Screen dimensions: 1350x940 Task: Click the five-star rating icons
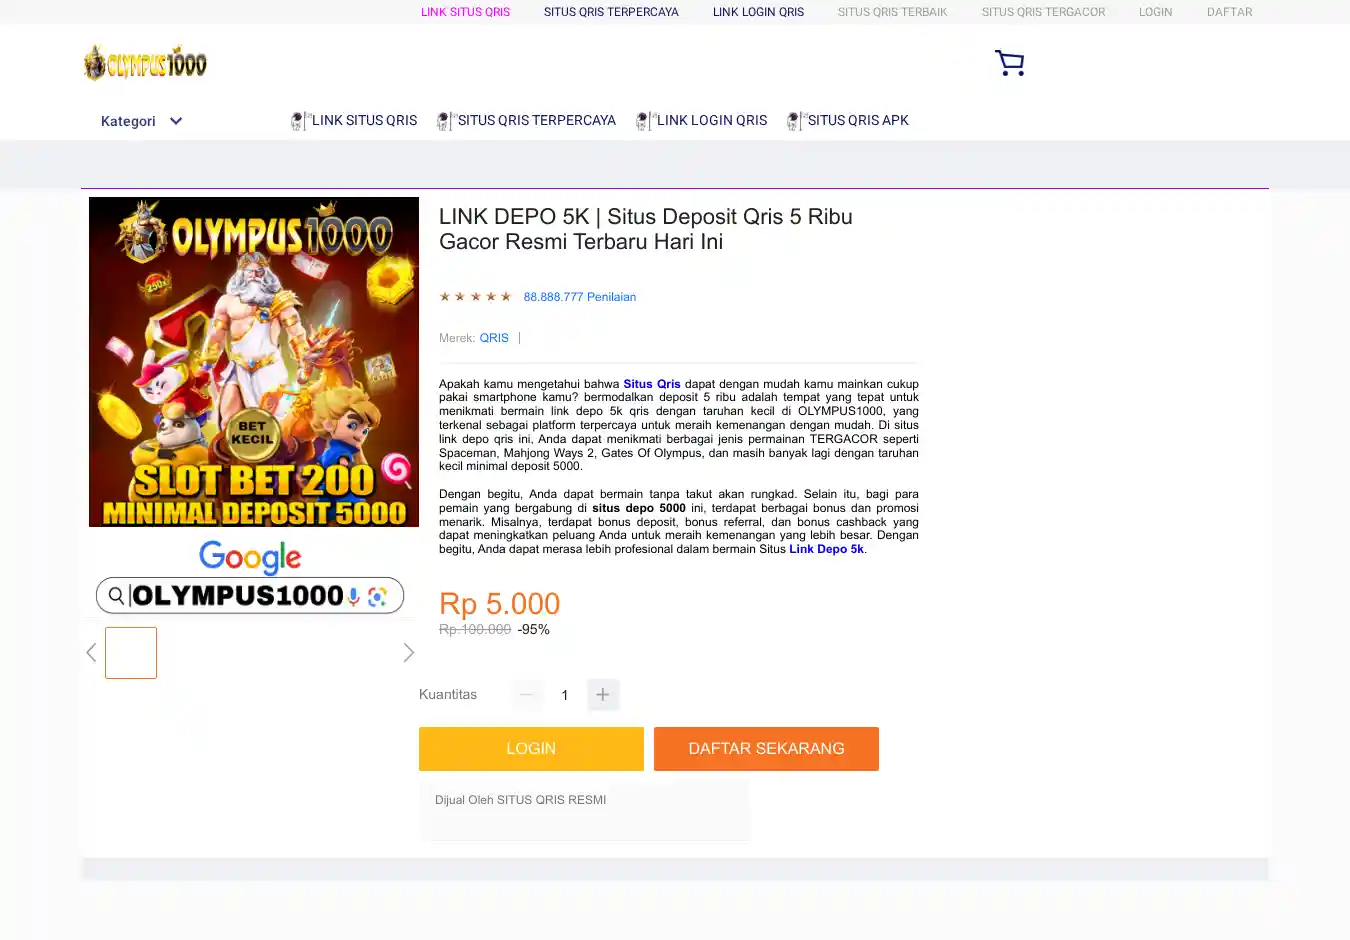(475, 297)
